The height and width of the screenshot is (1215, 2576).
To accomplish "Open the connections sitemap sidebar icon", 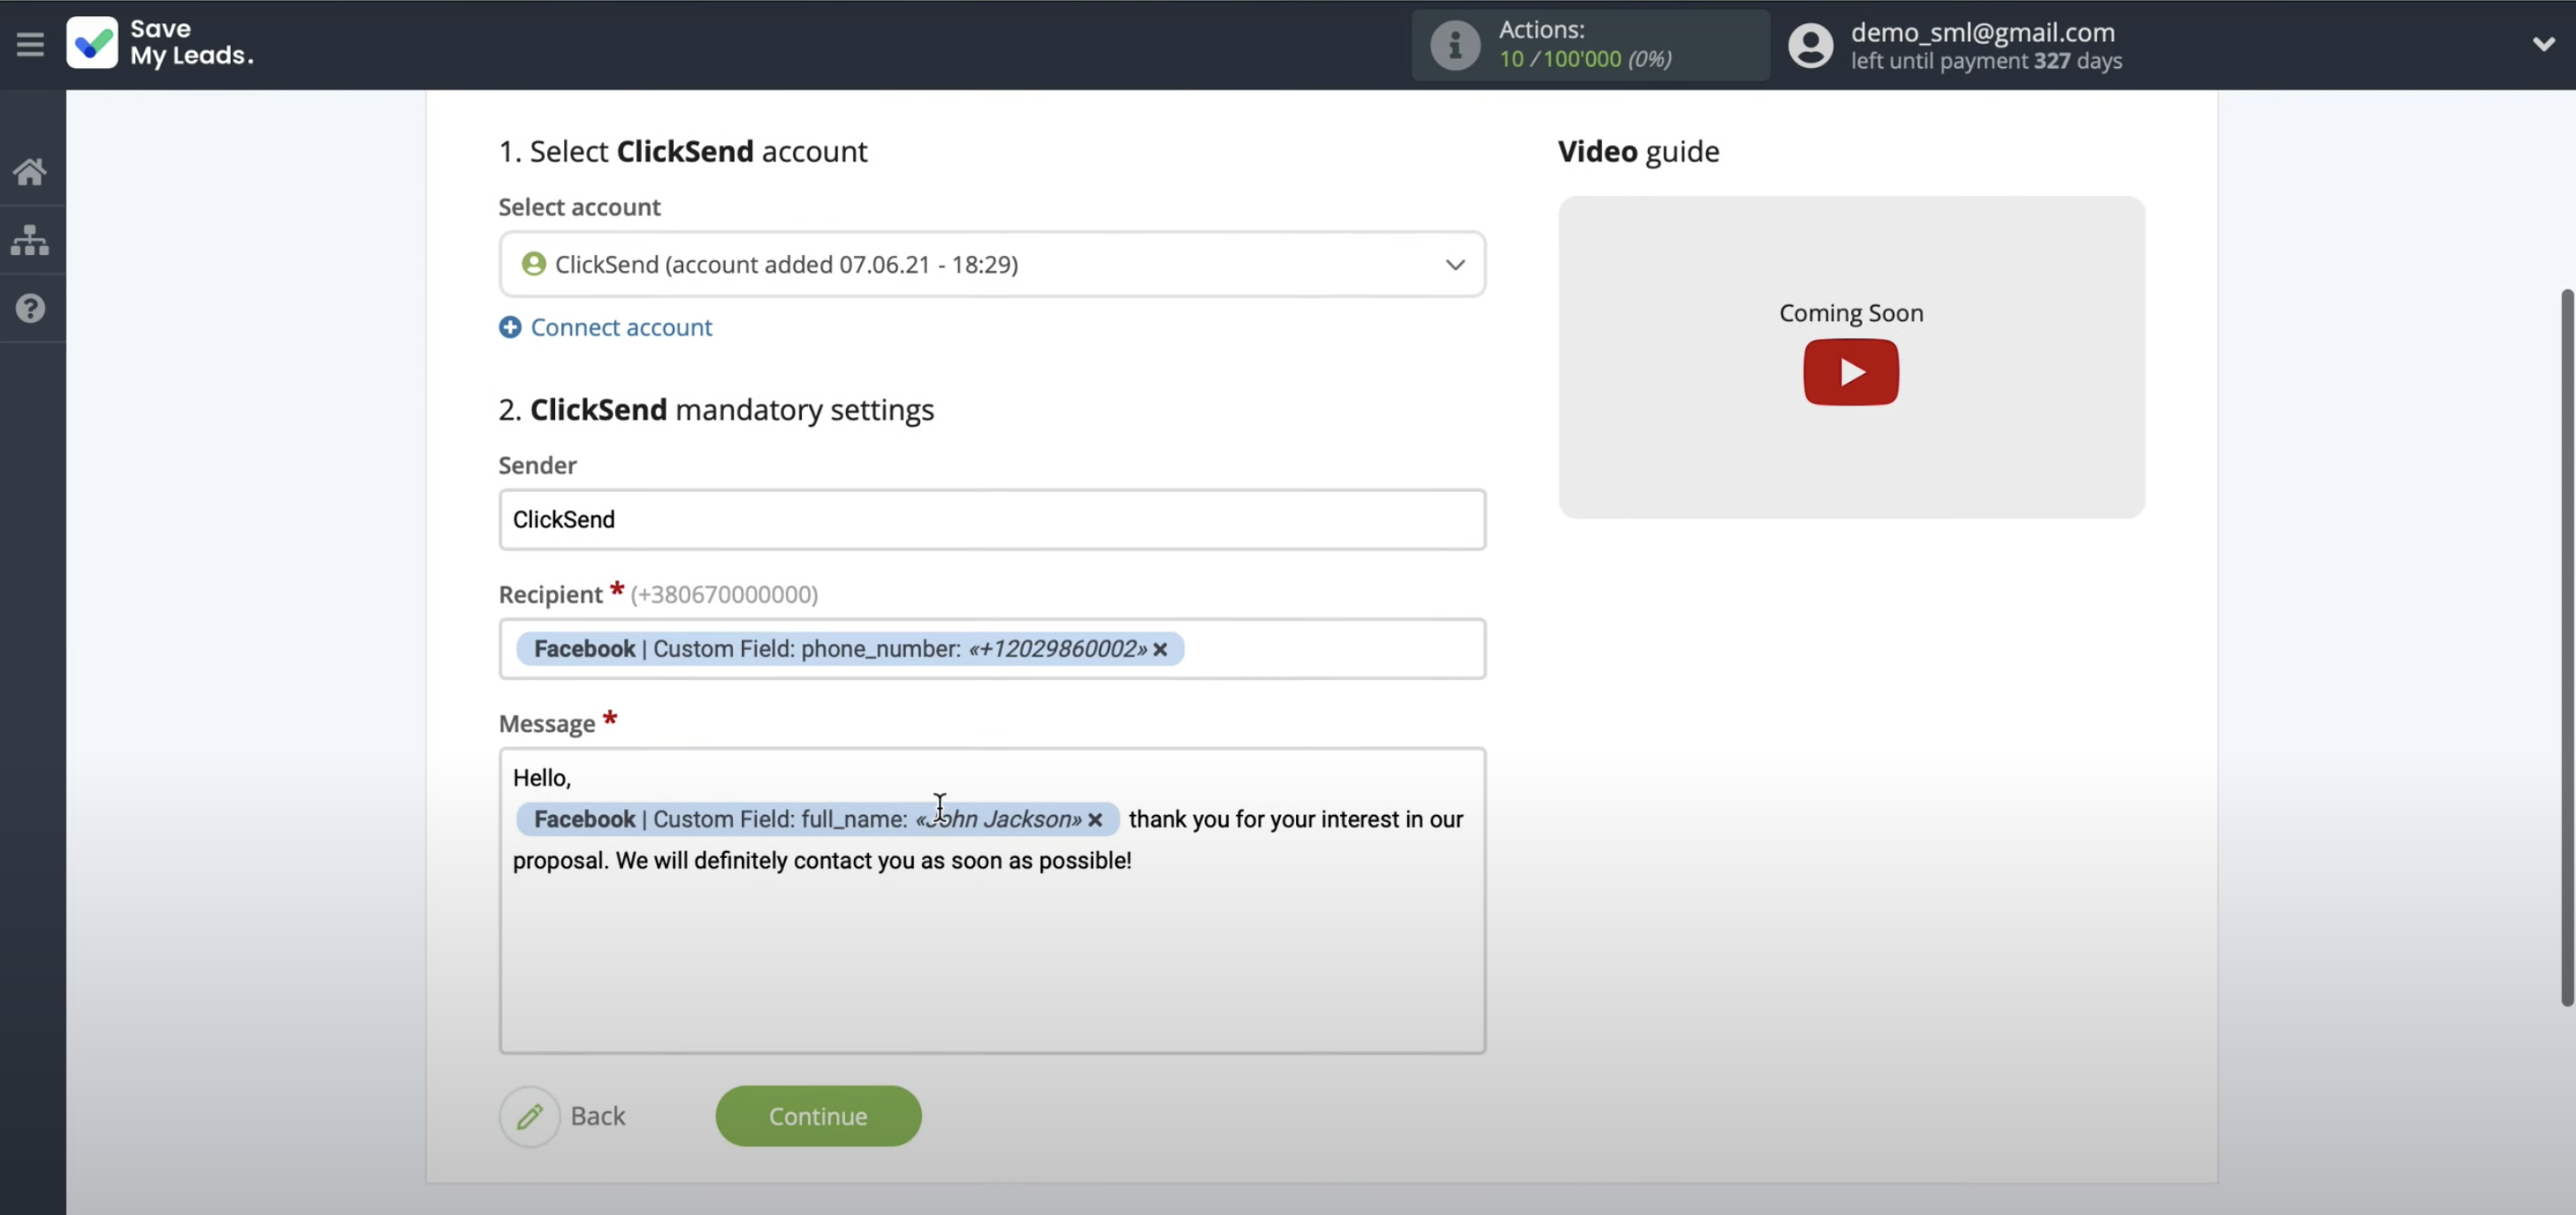I will pos(30,240).
